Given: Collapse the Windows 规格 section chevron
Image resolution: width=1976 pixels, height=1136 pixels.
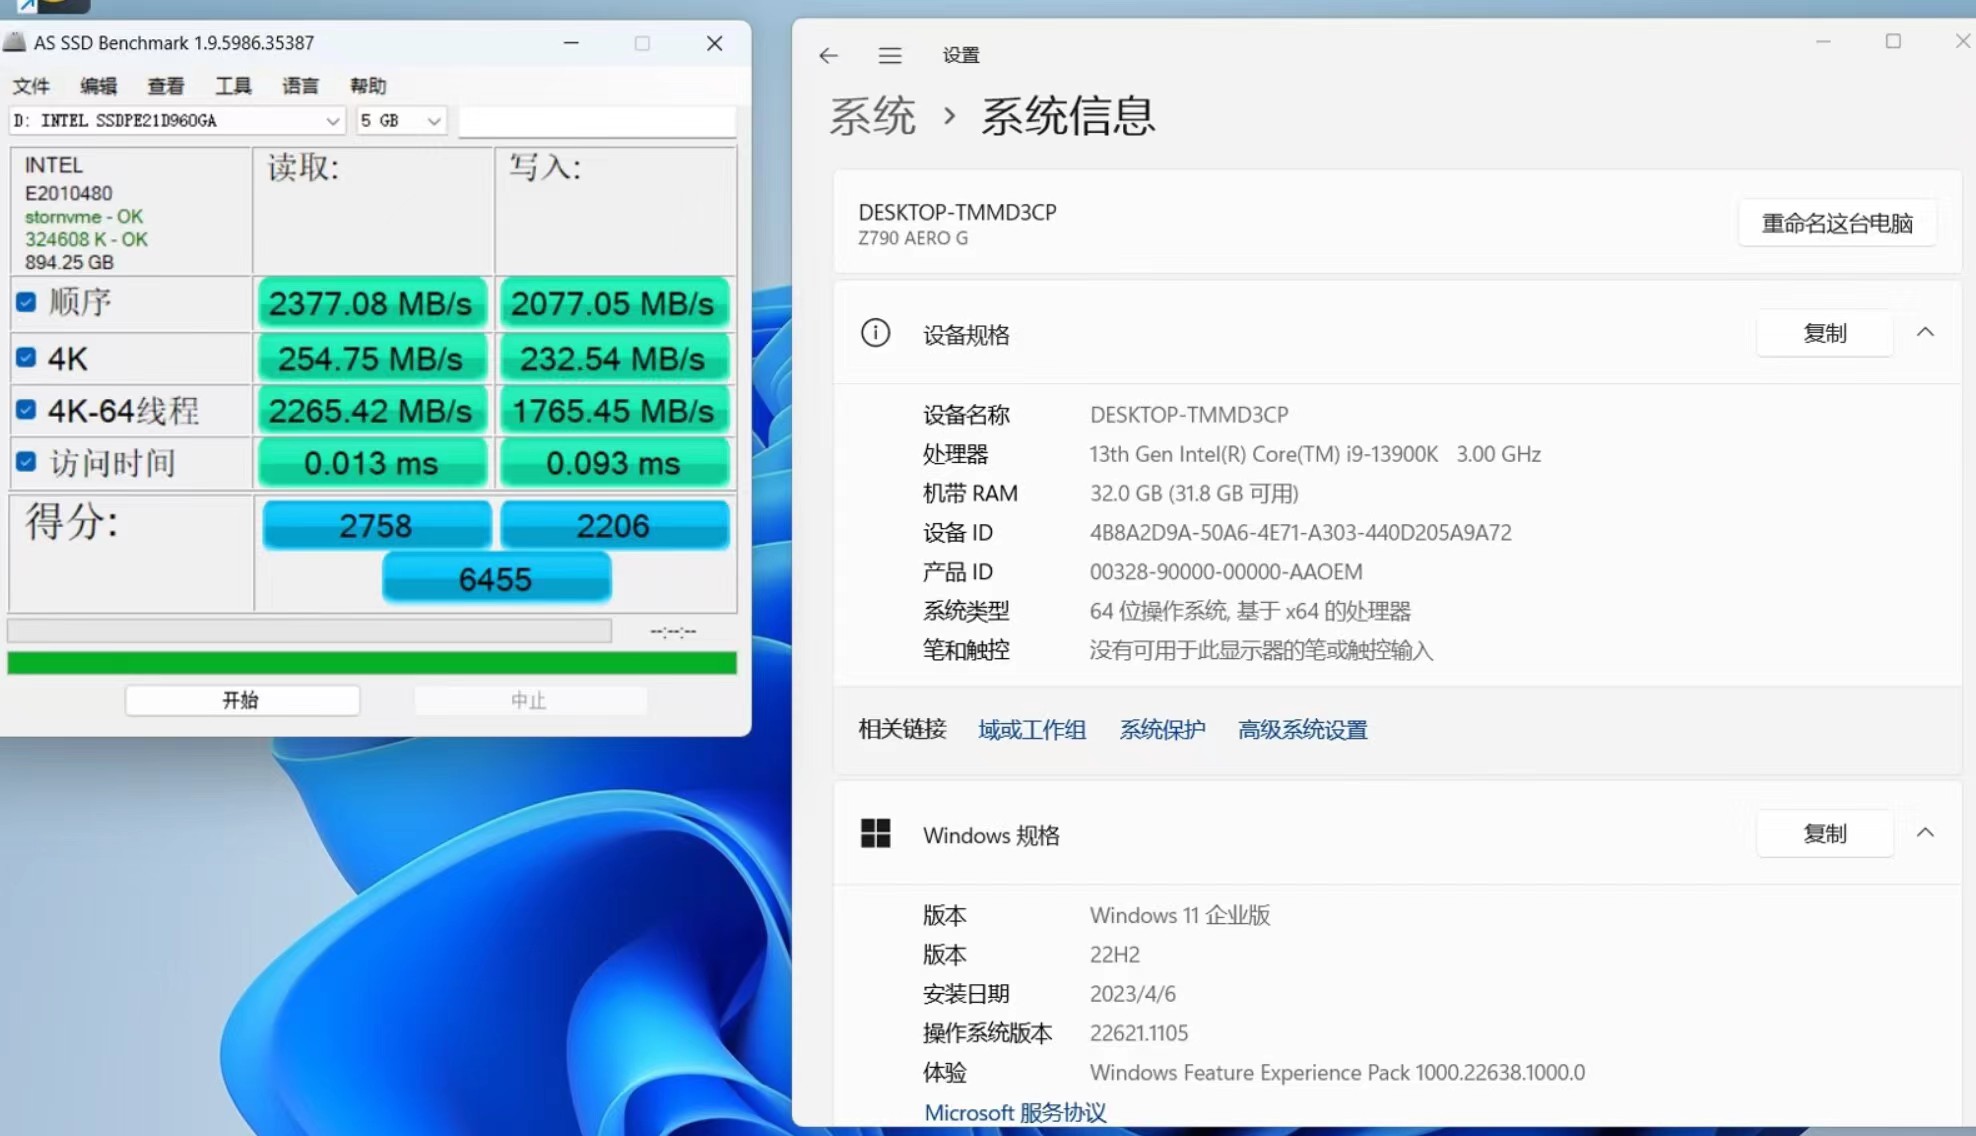Looking at the screenshot, I should pos(1925,833).
